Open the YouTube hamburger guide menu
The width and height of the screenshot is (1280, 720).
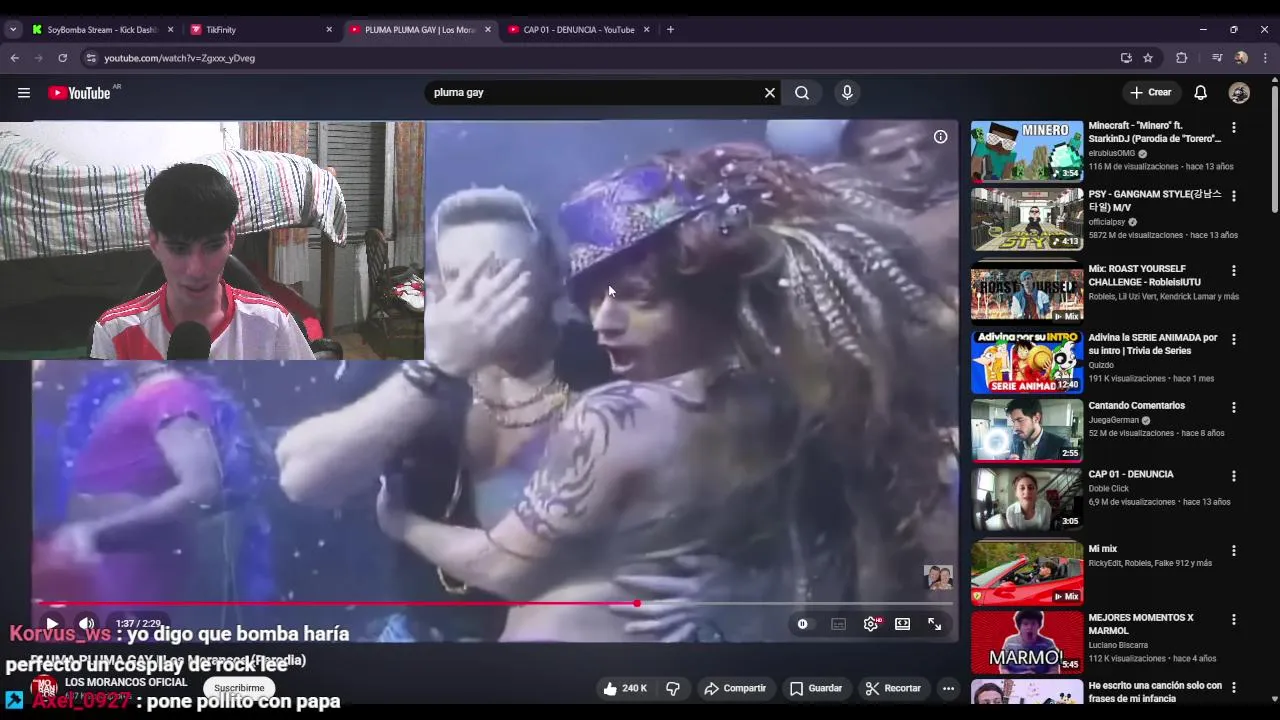(24, 93)
